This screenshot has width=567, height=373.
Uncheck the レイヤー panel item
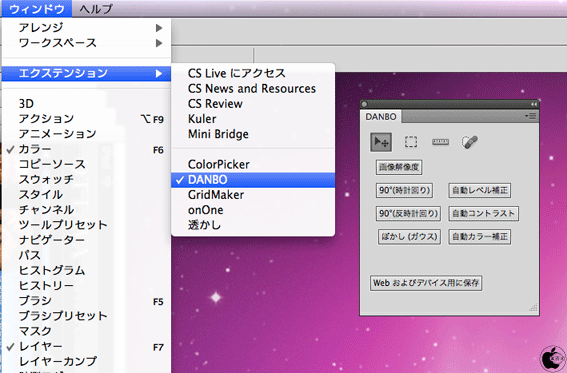[86, 347]
